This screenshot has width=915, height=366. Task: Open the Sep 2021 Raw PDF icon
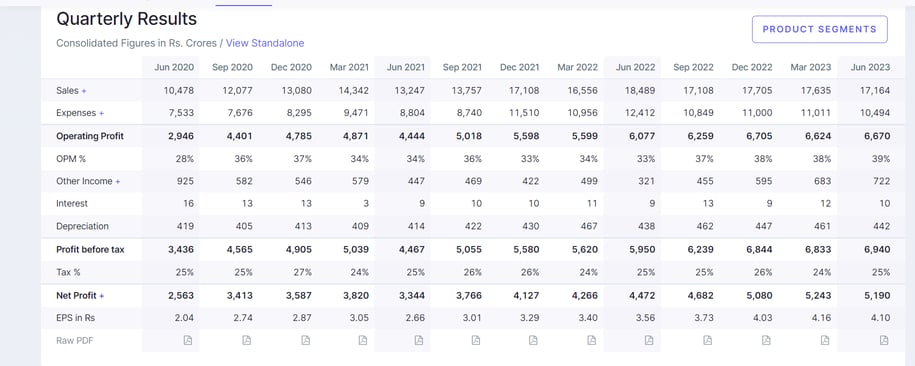pos(476,340)
